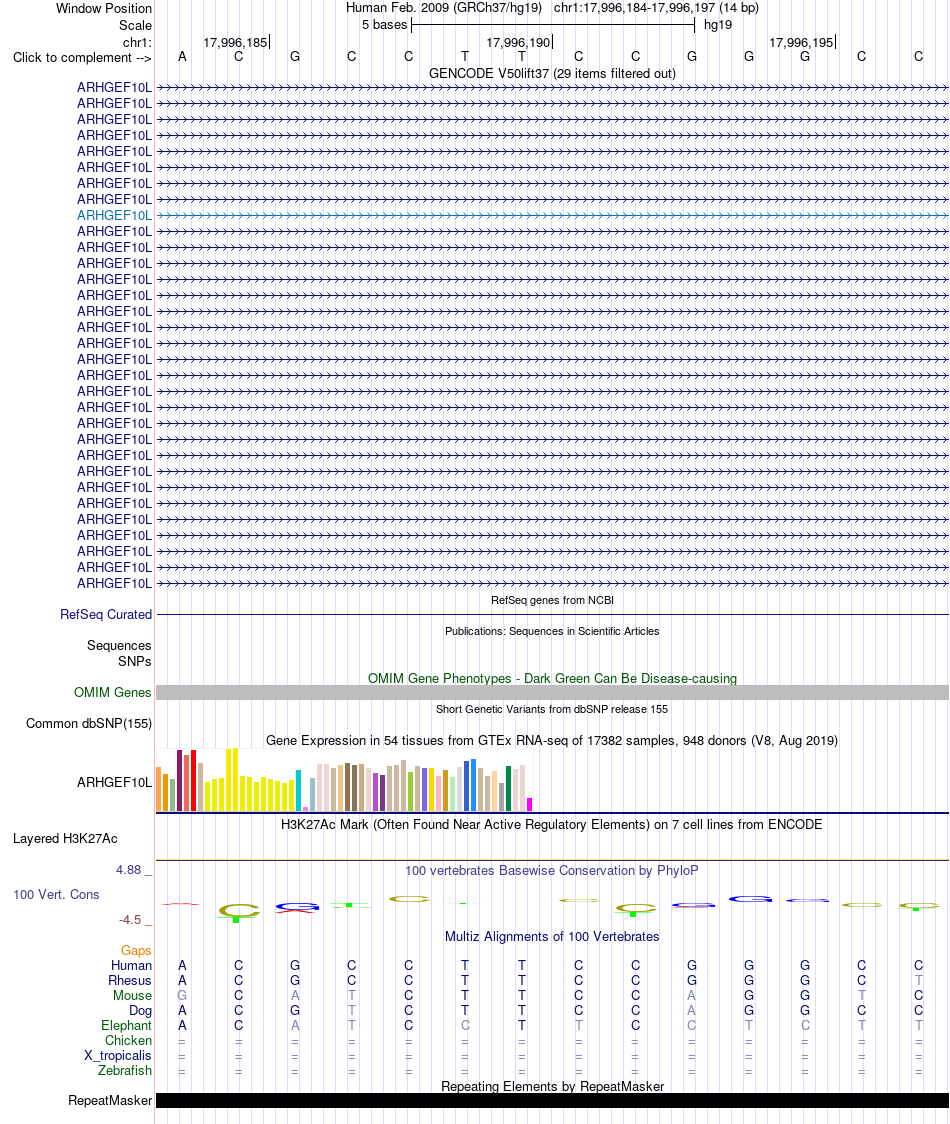The height and width of the screenshot is (1124, 950).
Task: Open 'Multiz Alignments of 100 Vertebrates' title
Action: point(552,936)
